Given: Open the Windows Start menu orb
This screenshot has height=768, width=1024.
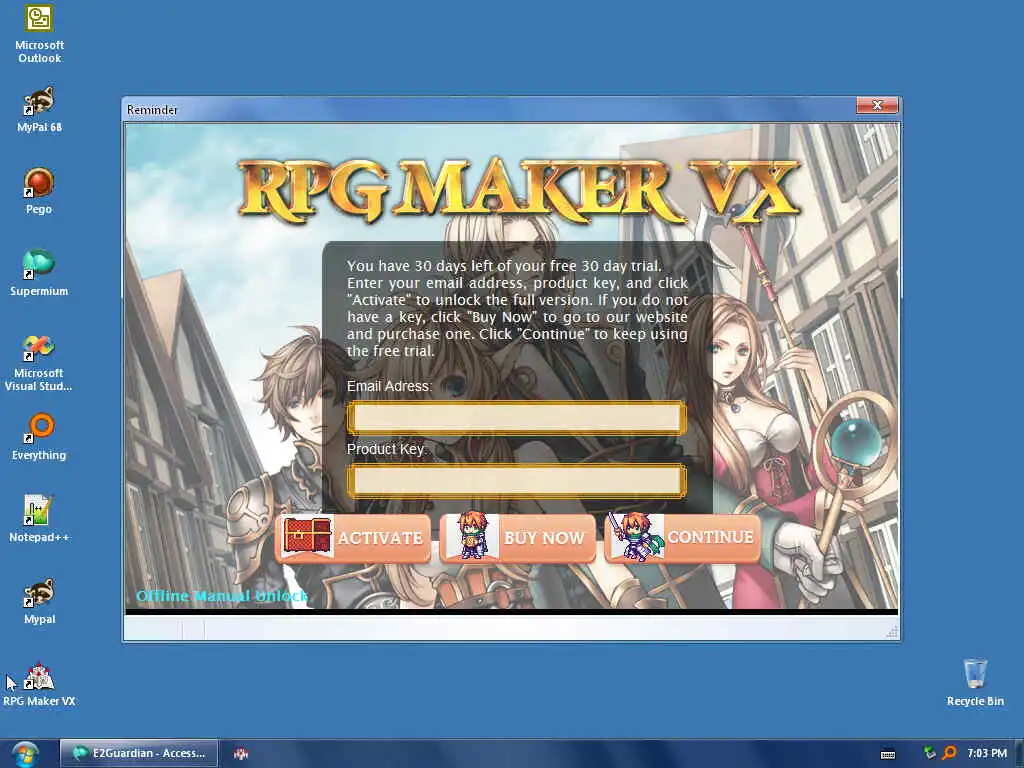Looking at the screenshot, I should click(24, 754).
